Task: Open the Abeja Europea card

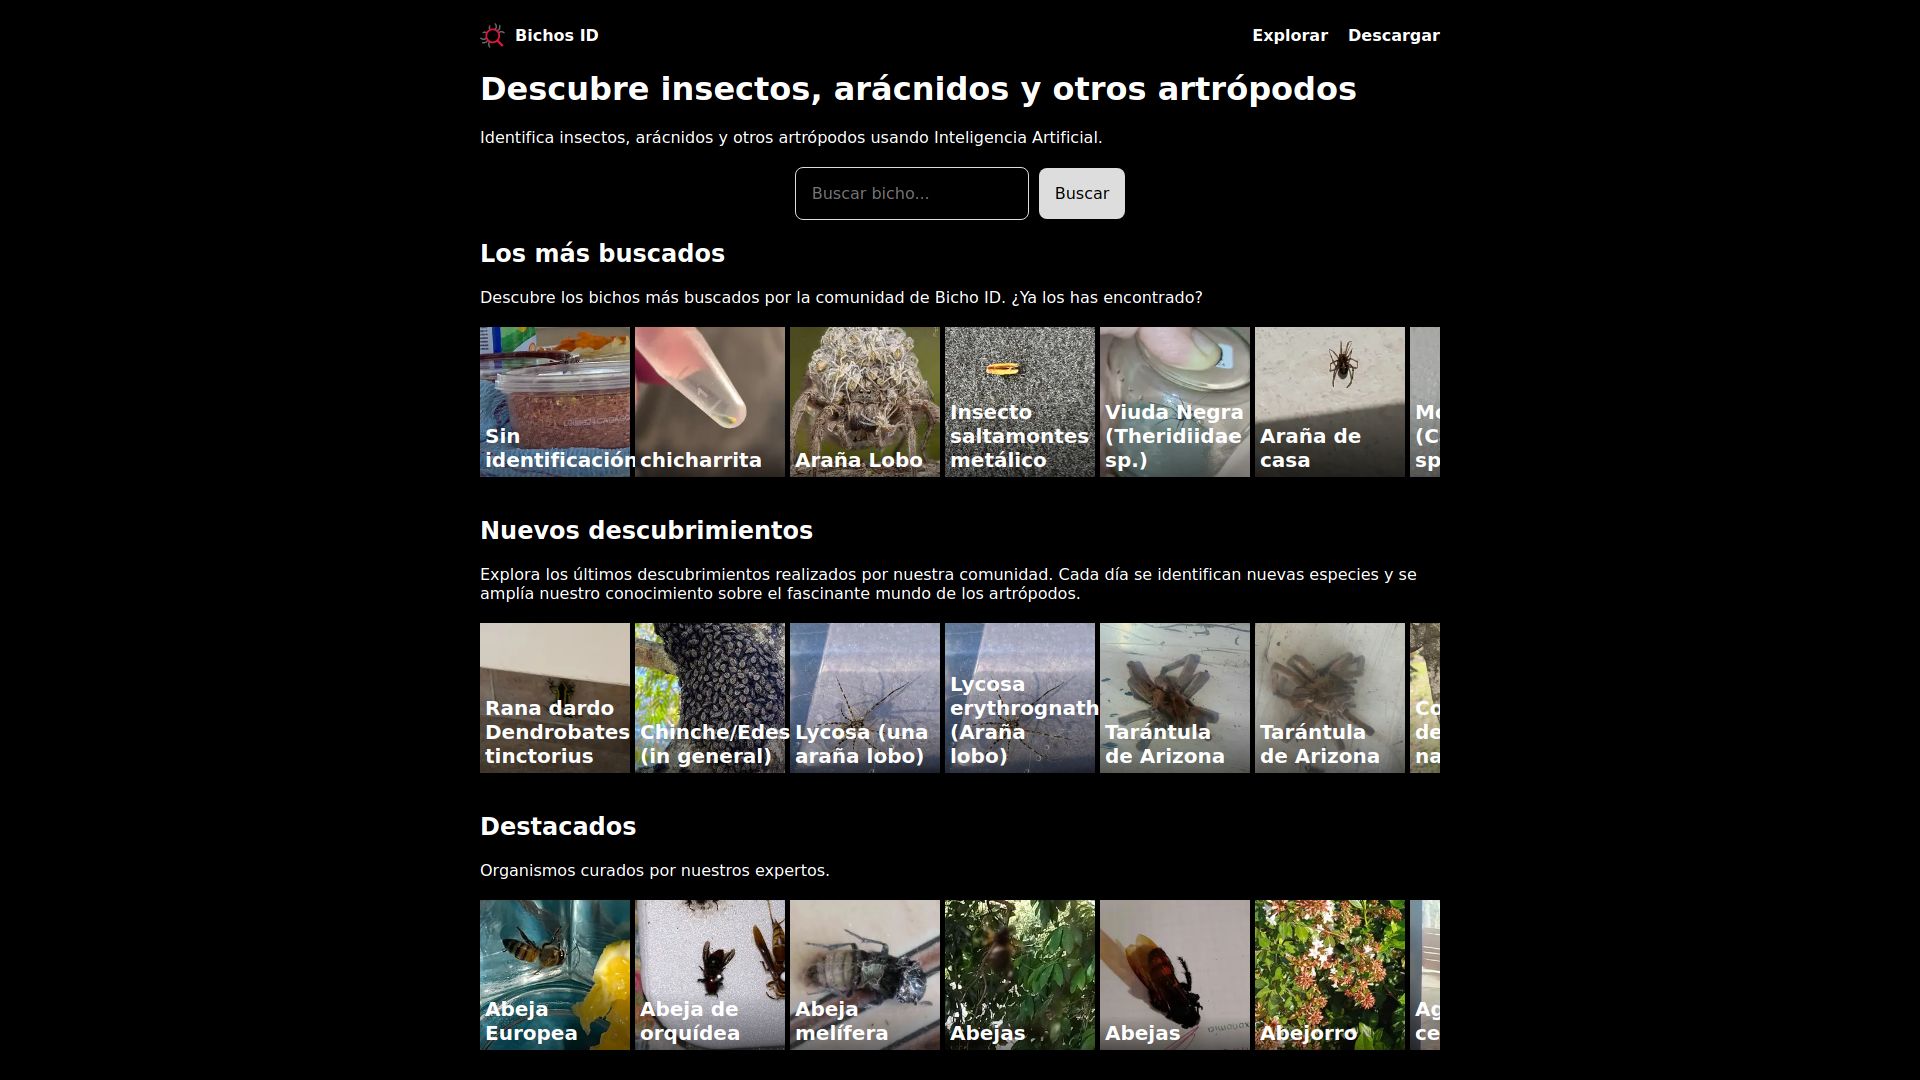Action: coord(555,975)
